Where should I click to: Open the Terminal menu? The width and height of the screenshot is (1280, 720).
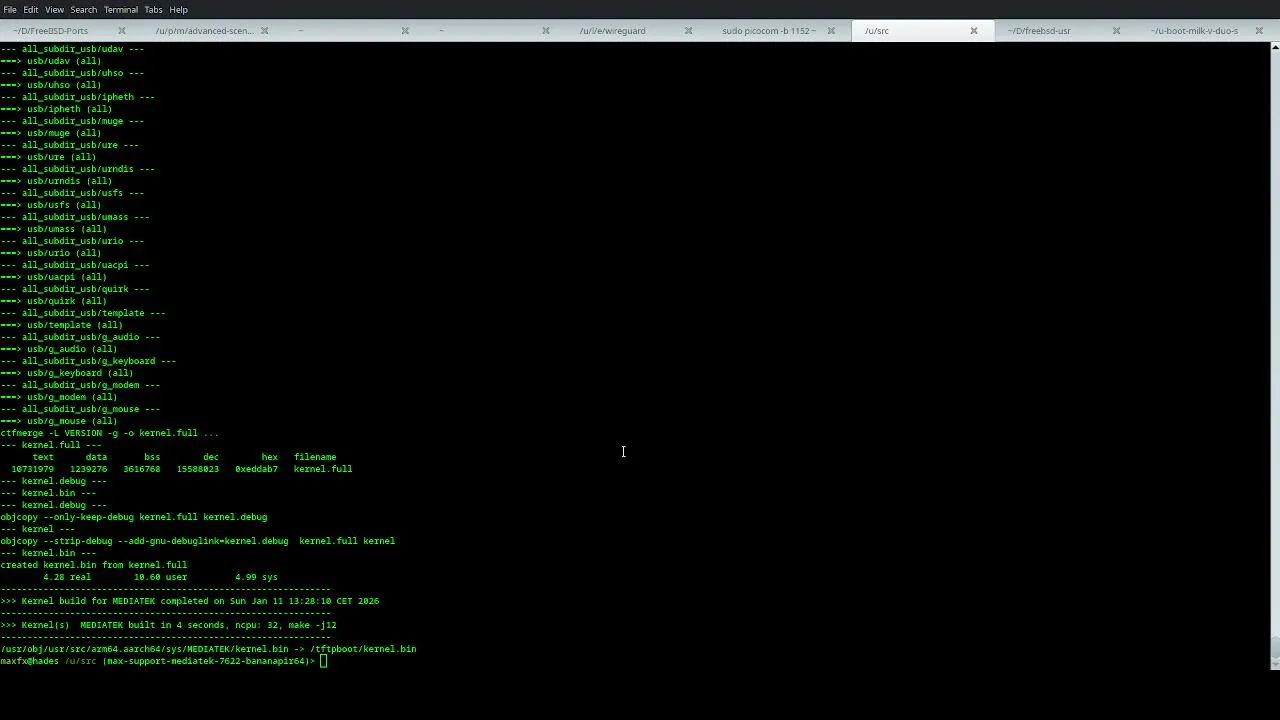tap(121, 9)
